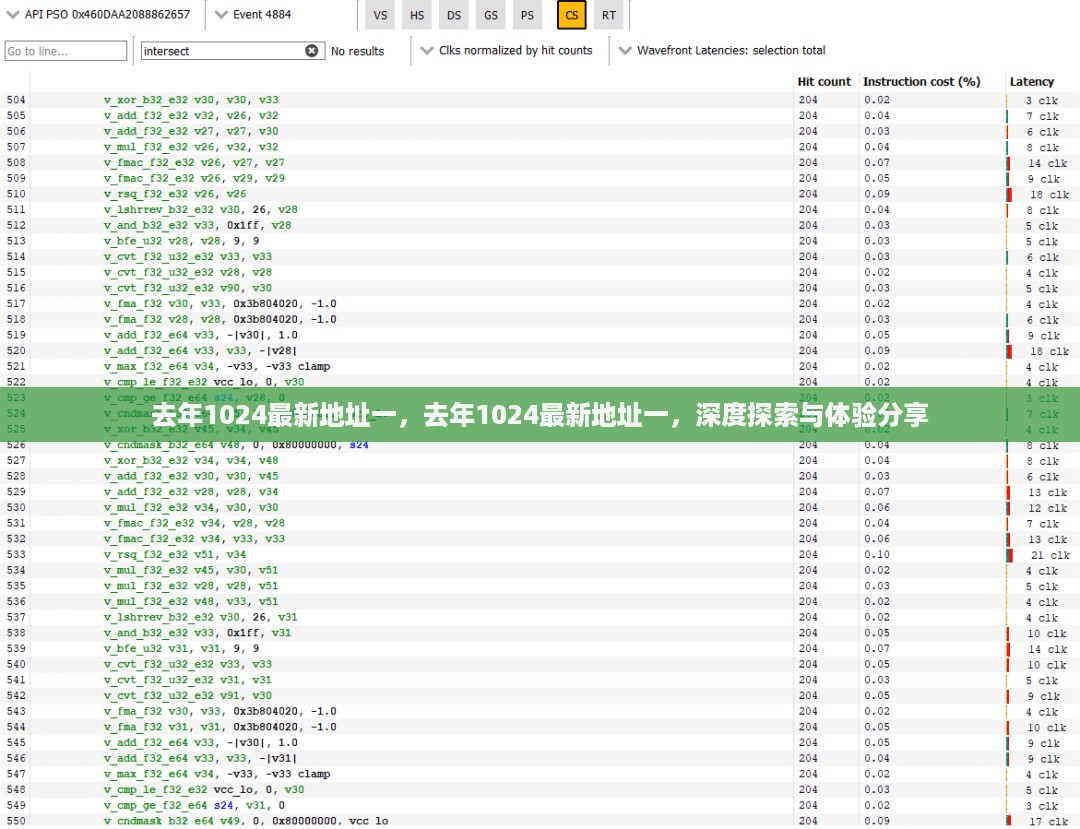
Task: Click the Latency column header
Action: tap(1031, 82)
